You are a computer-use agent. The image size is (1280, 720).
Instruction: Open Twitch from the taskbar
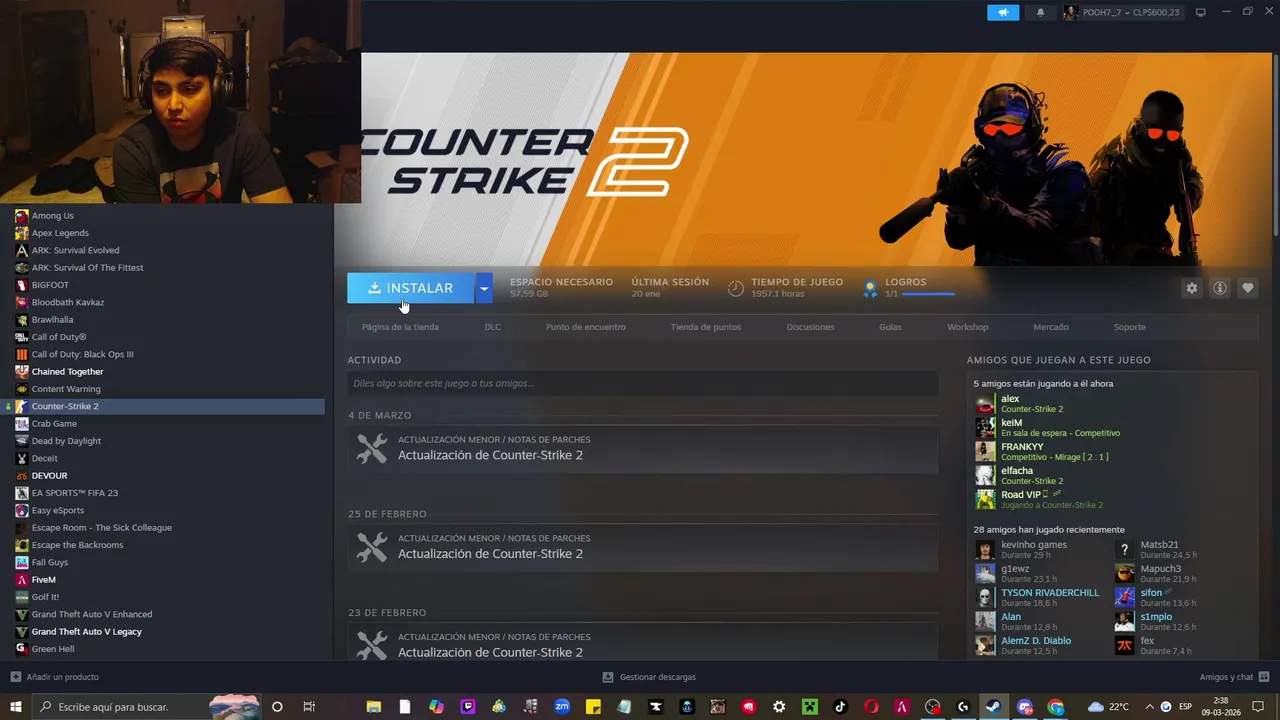click(x=468, y=707)
